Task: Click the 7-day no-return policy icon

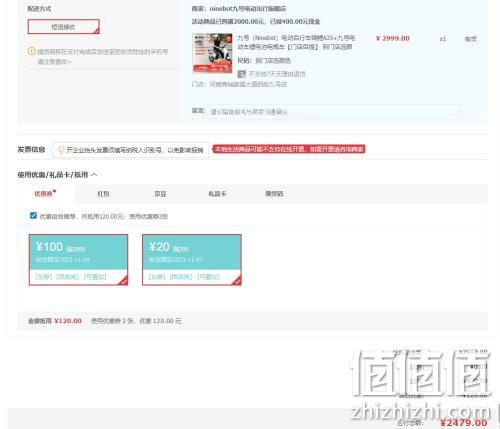Action: coord(241,74)
